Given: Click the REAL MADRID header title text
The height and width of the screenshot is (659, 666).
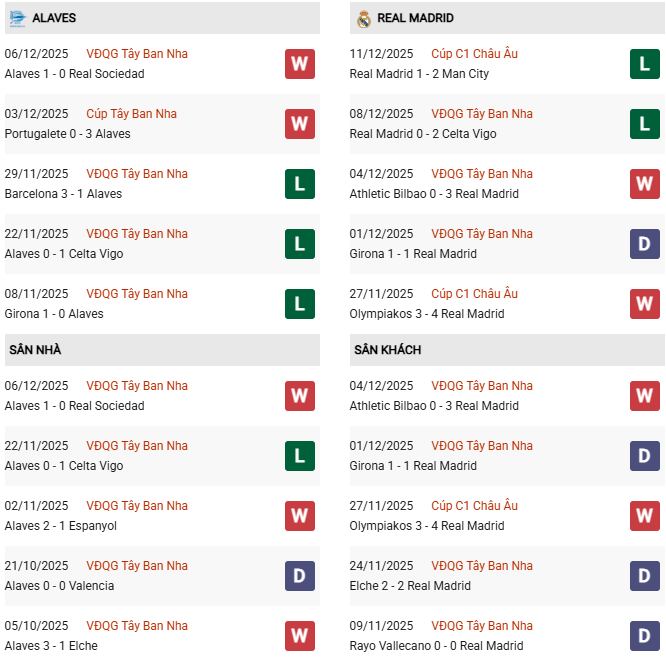Looking at the screenshot, I should click(x=415, y=18).
